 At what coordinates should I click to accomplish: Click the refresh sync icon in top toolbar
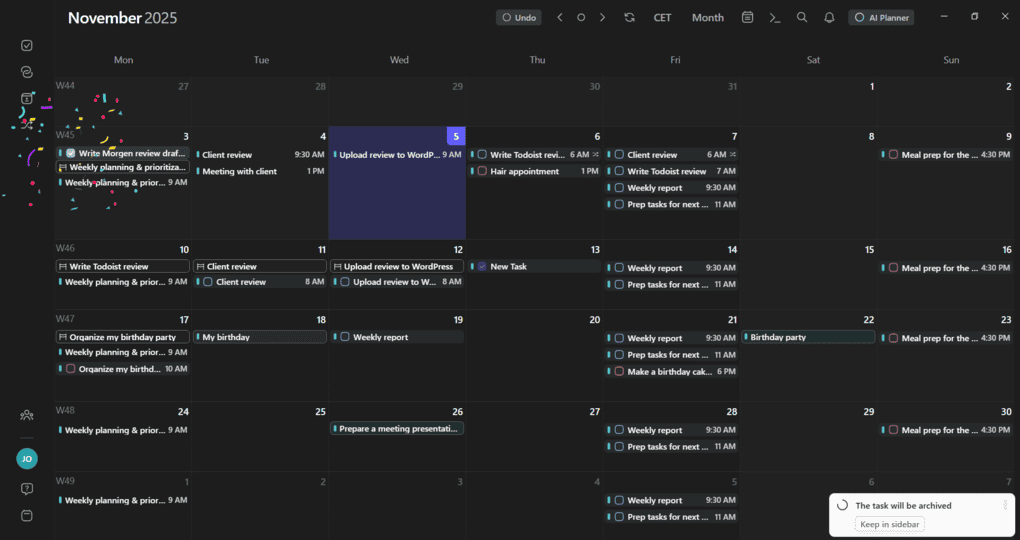click(629, 18)
